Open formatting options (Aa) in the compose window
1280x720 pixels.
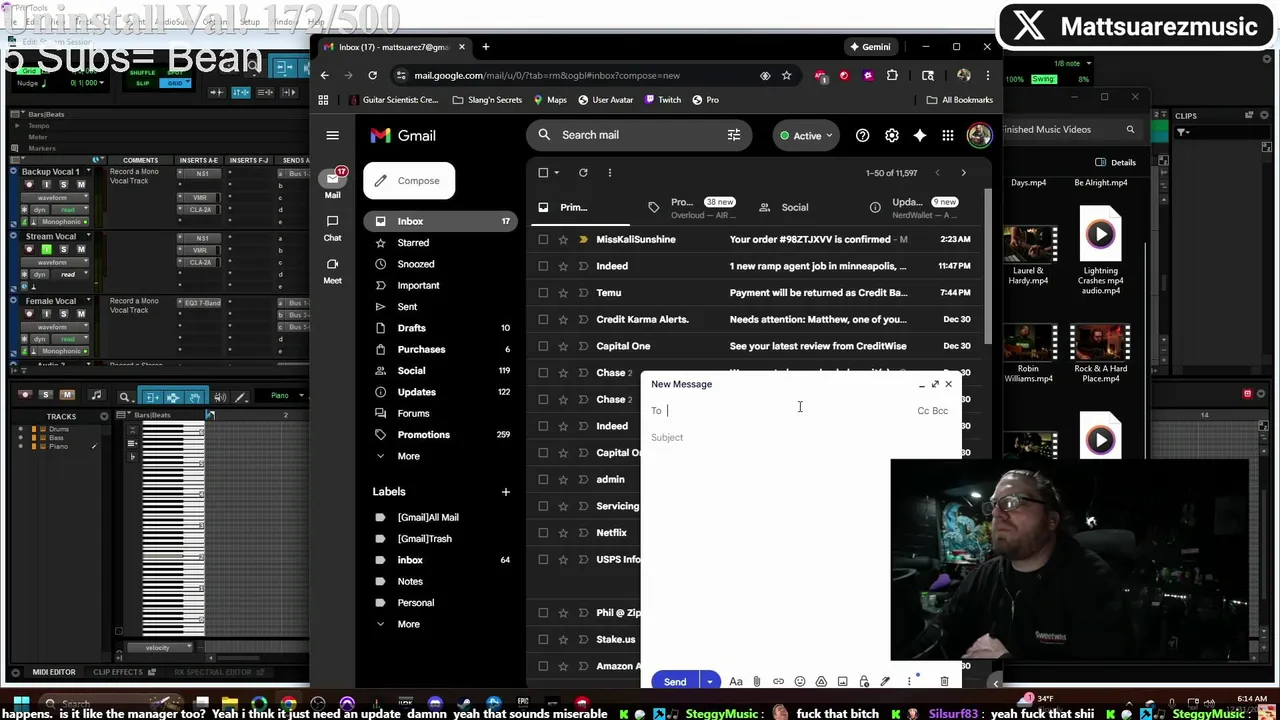736,682
